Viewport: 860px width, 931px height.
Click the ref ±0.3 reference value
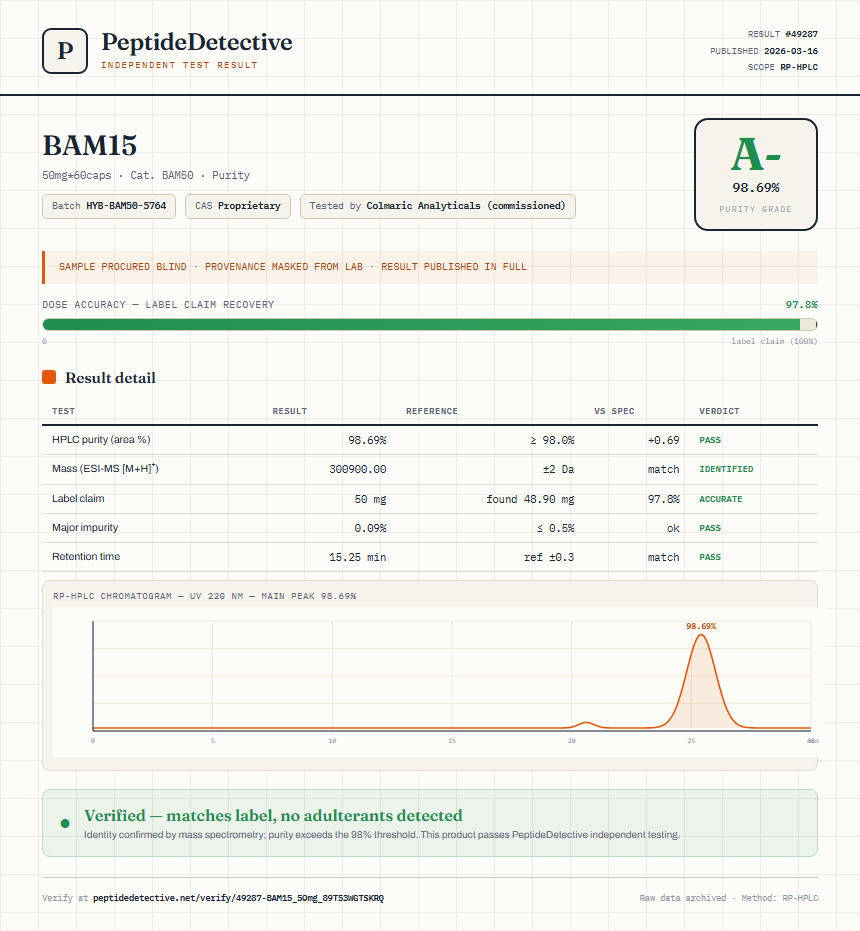click(549, 558)
